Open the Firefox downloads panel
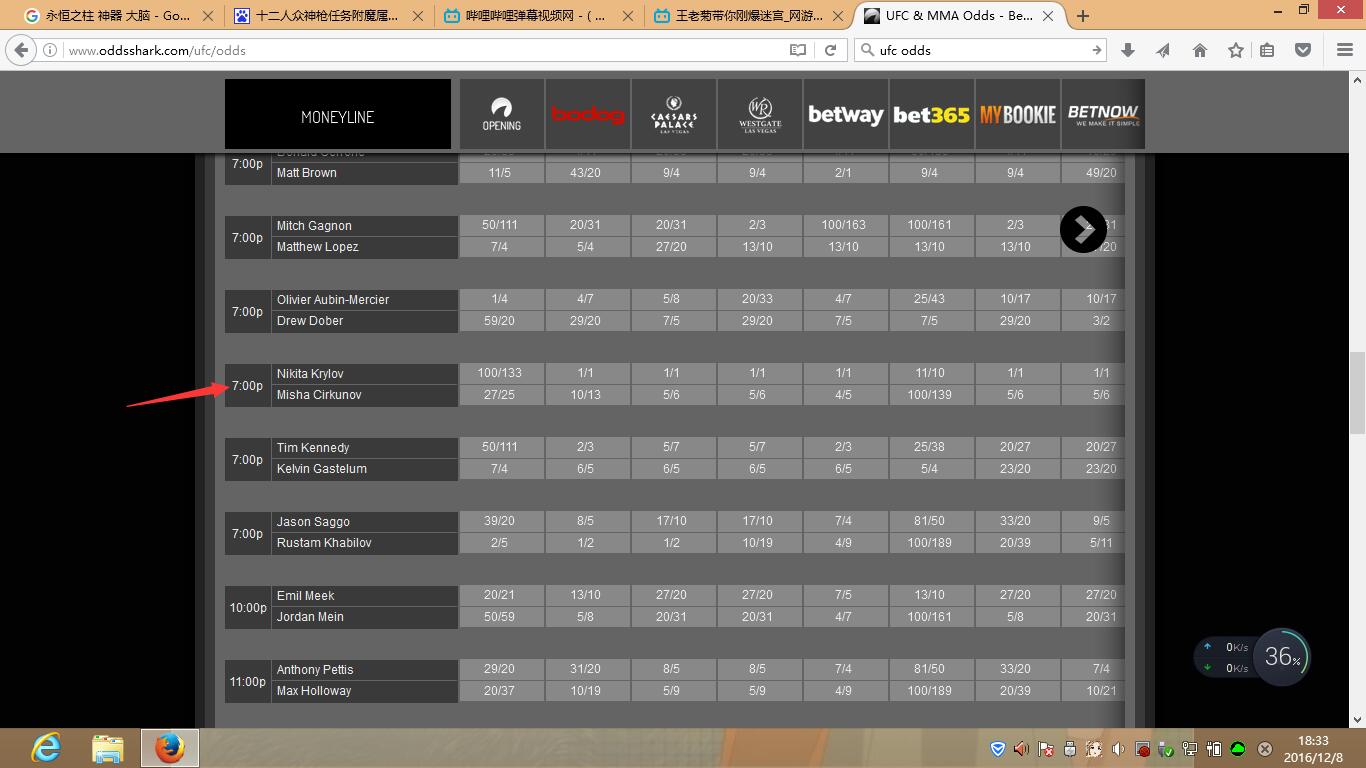 (1128, 50)
